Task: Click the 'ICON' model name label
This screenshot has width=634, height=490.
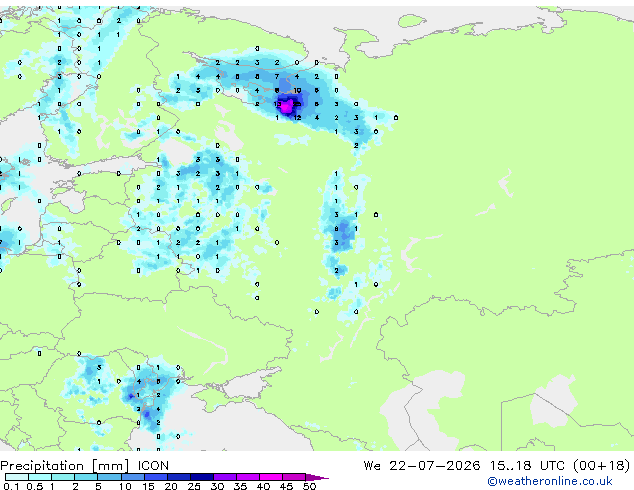Action: (x=153, y=466)
